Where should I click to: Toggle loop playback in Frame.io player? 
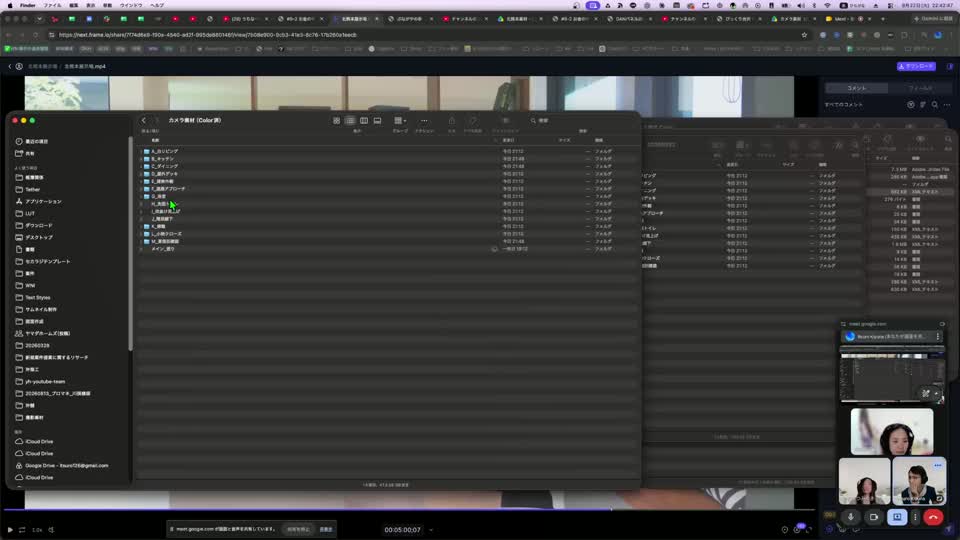tap(22, 530)
